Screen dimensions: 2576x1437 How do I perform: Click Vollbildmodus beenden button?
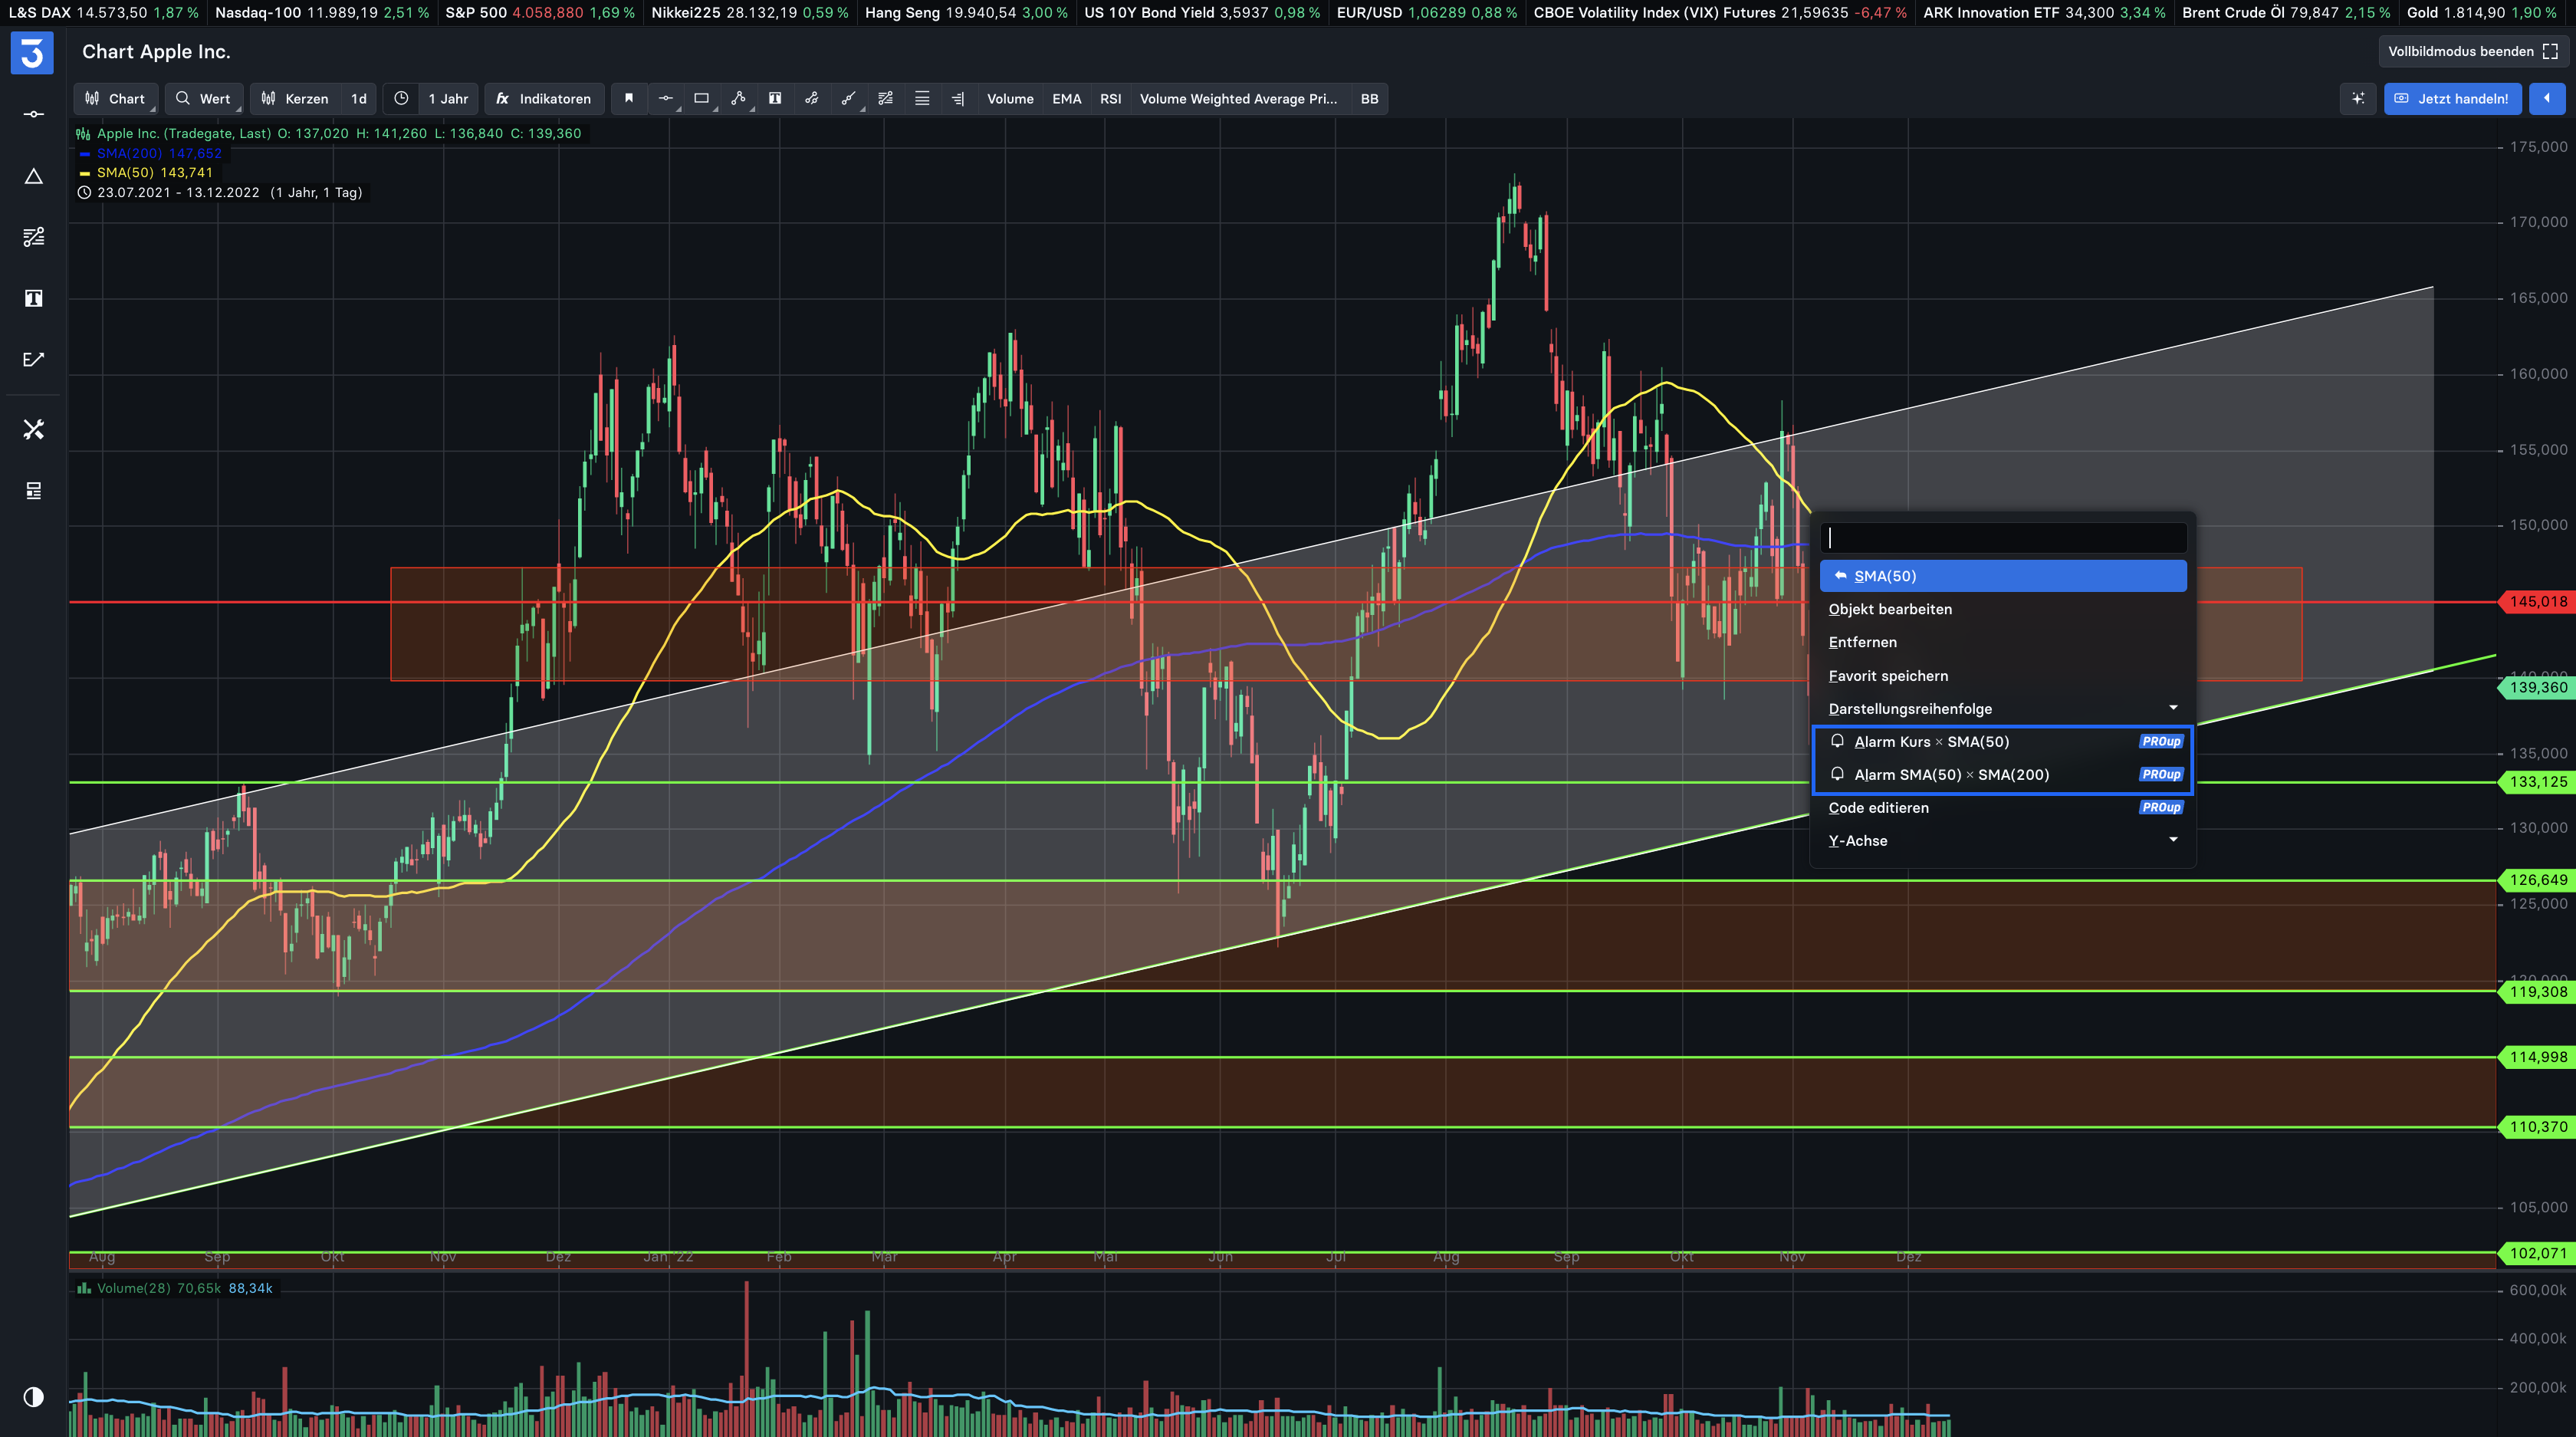[x=2472, y=51]
